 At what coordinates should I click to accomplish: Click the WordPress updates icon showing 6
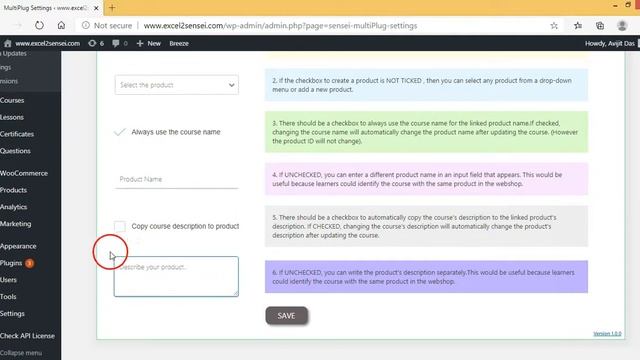[96, 43]
